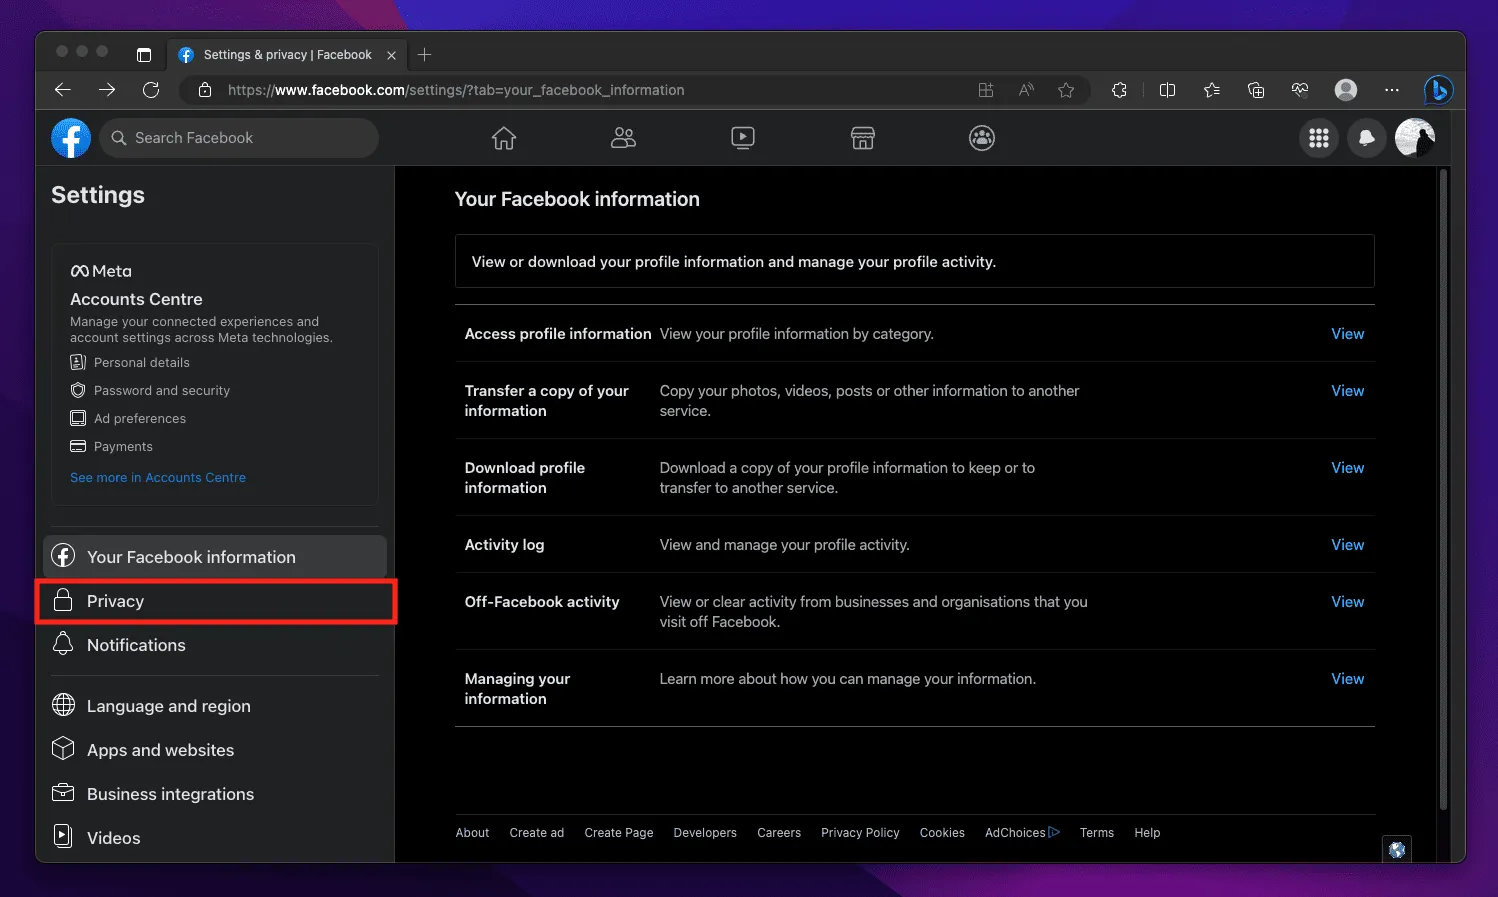Click the Help footer link

(x=1147, y=833)
